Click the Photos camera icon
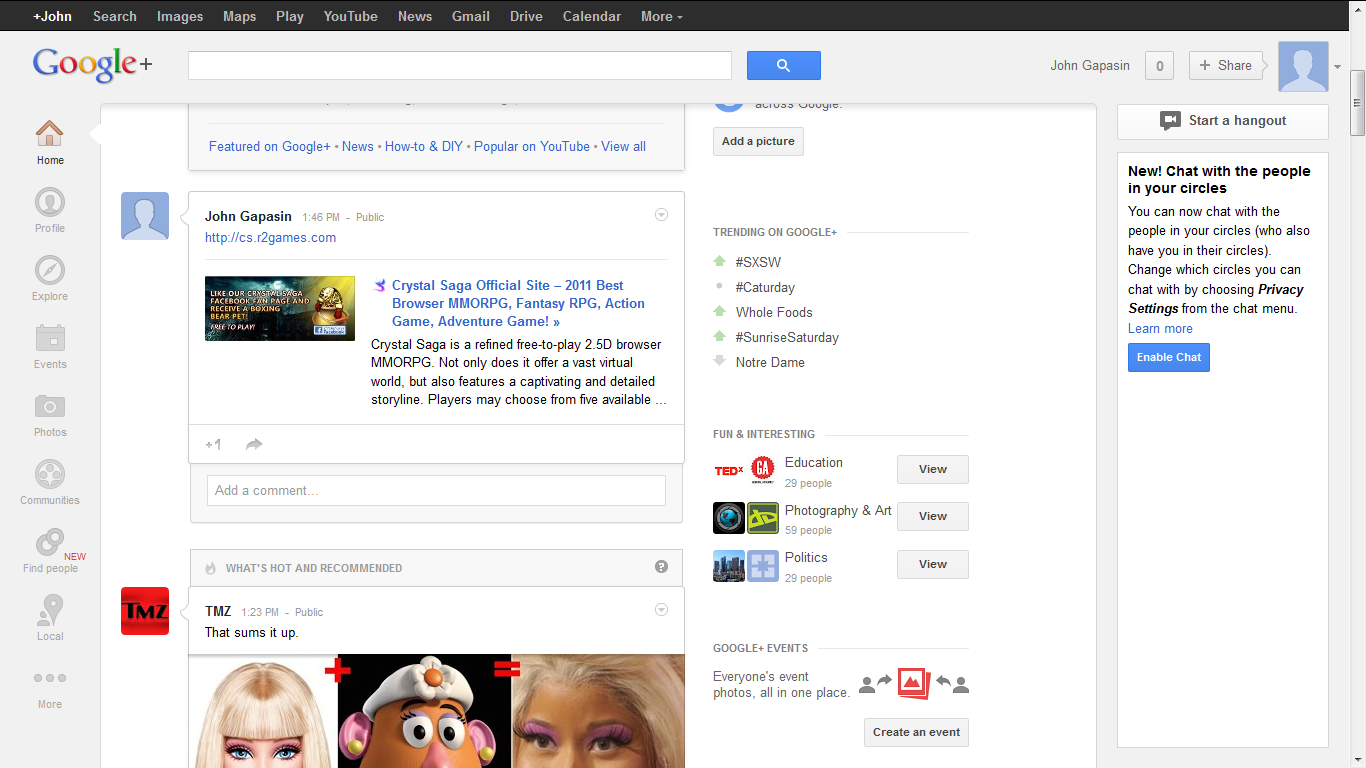Viewport: 1366px width, 768px height. pos(49,406)
